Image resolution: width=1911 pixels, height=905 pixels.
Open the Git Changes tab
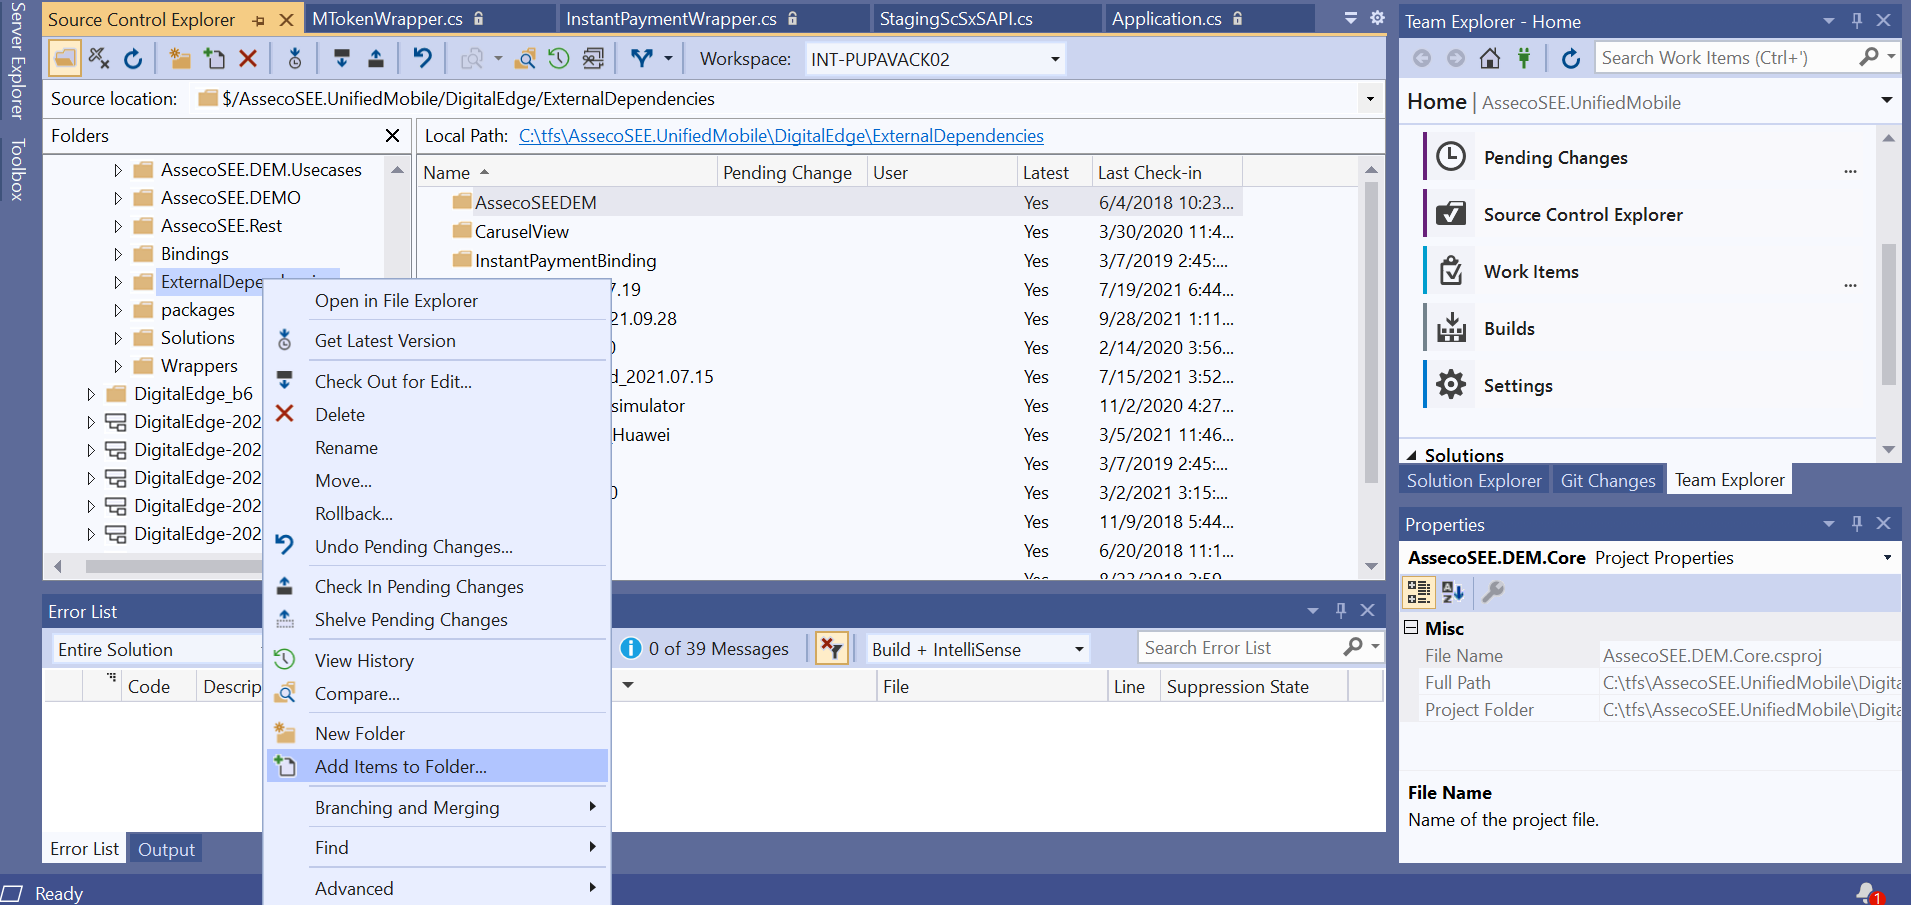pyautogui.click(x=1608, y=481)
